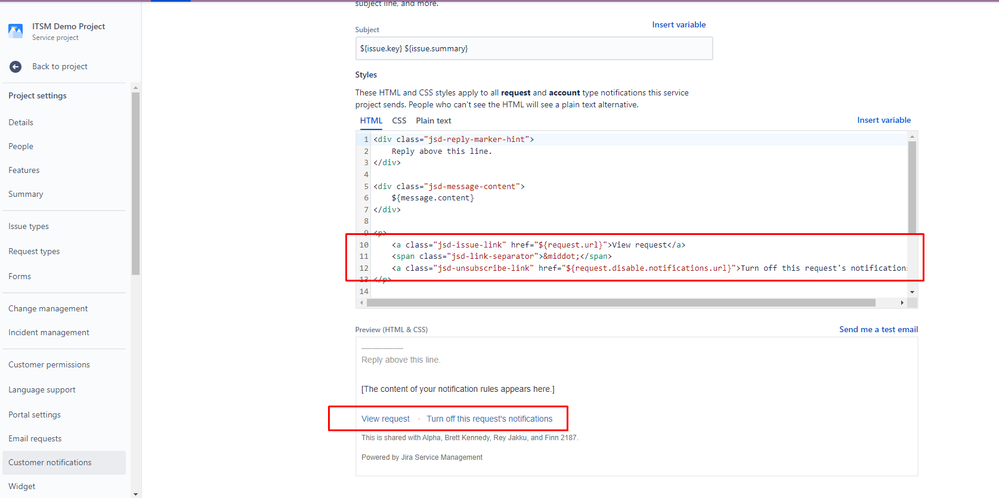Viewport: 999px width, 498px height.
Task: Open Language support settings
Action: coord(42,390)
